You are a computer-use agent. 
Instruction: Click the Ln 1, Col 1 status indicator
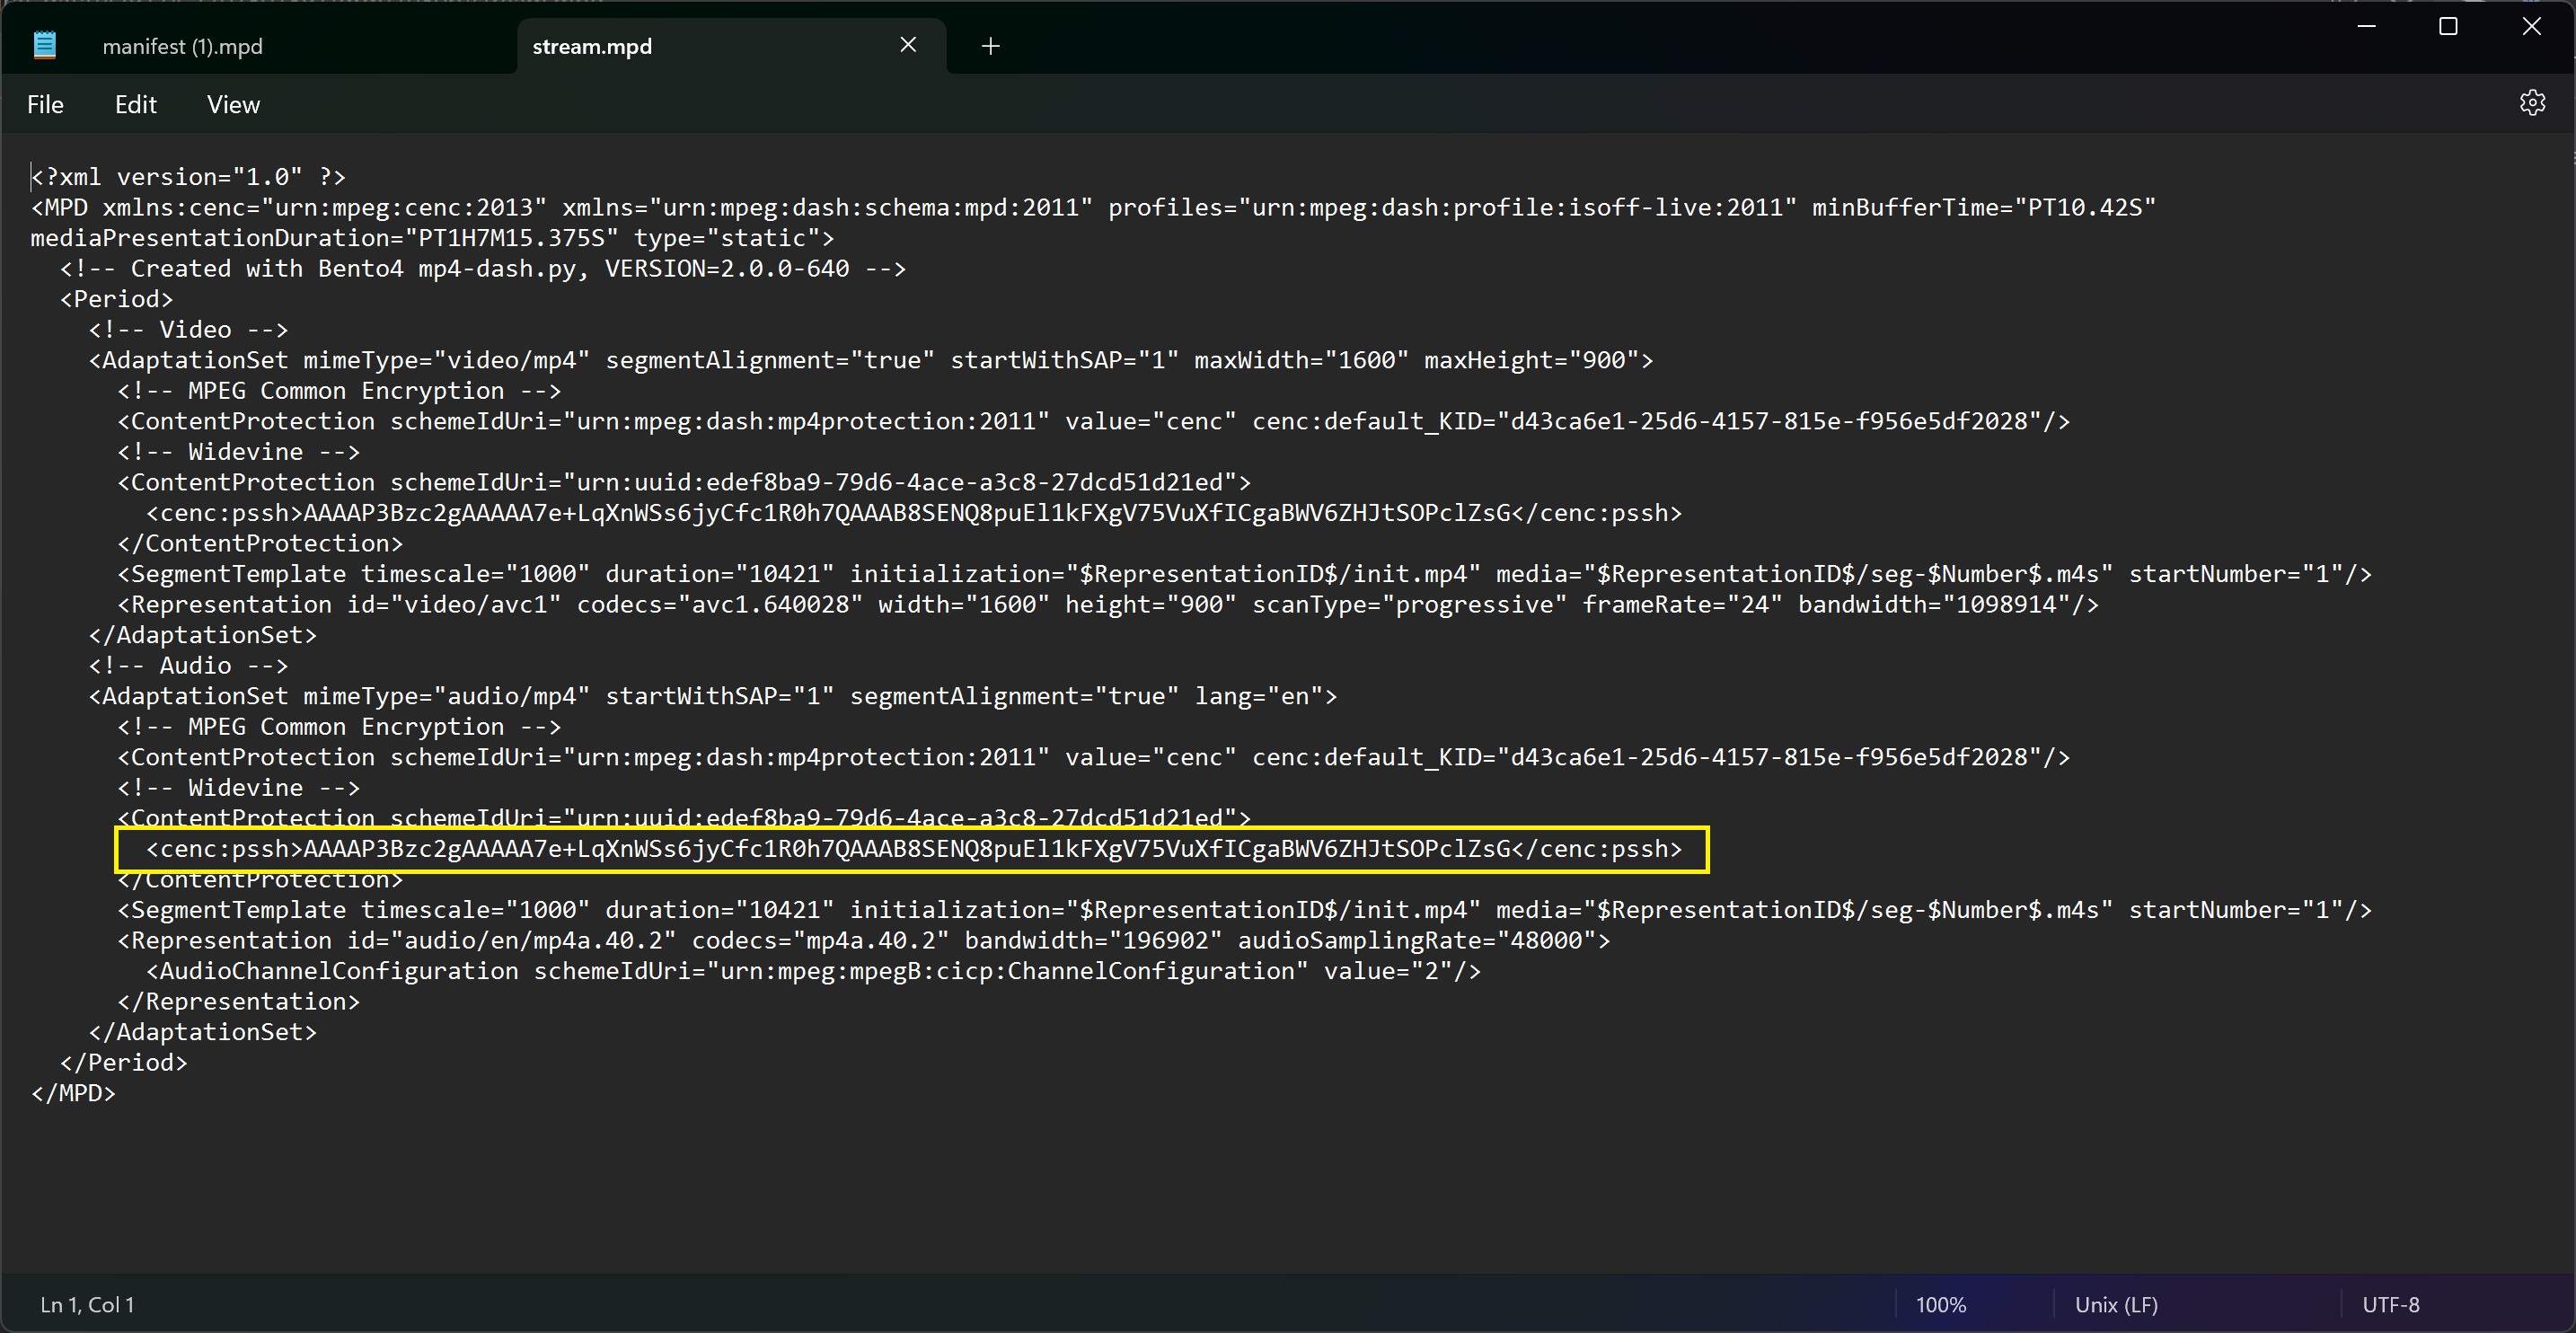(x=87, y=1304)
